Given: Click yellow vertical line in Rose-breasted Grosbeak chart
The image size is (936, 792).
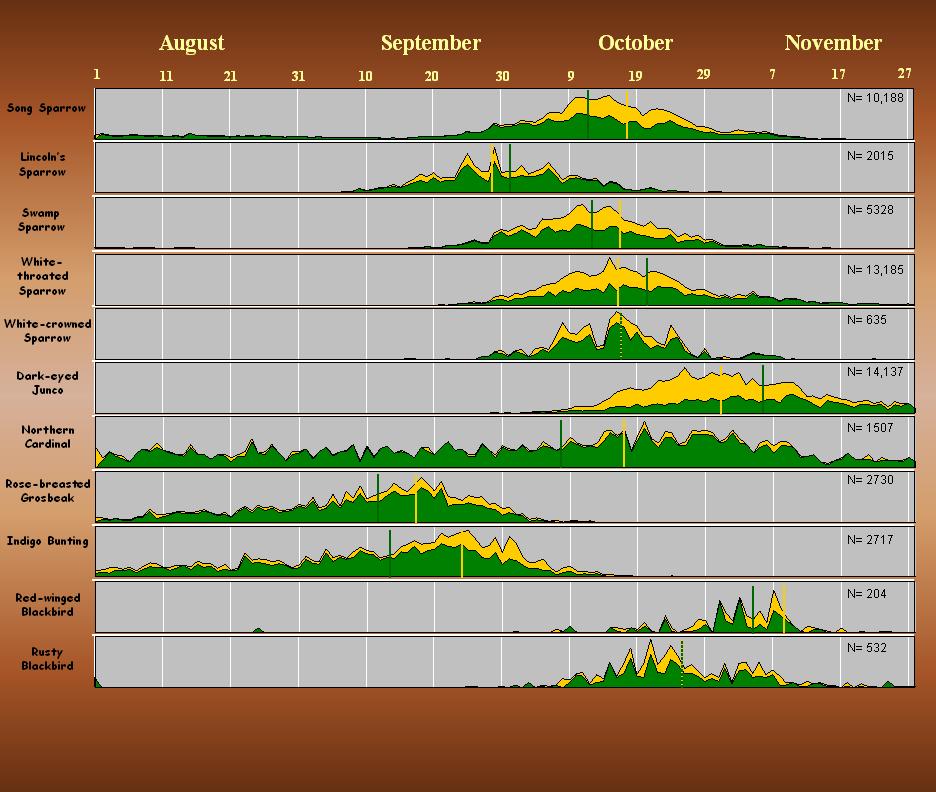Looking at the screenshot, I should [x=416, y=500].
